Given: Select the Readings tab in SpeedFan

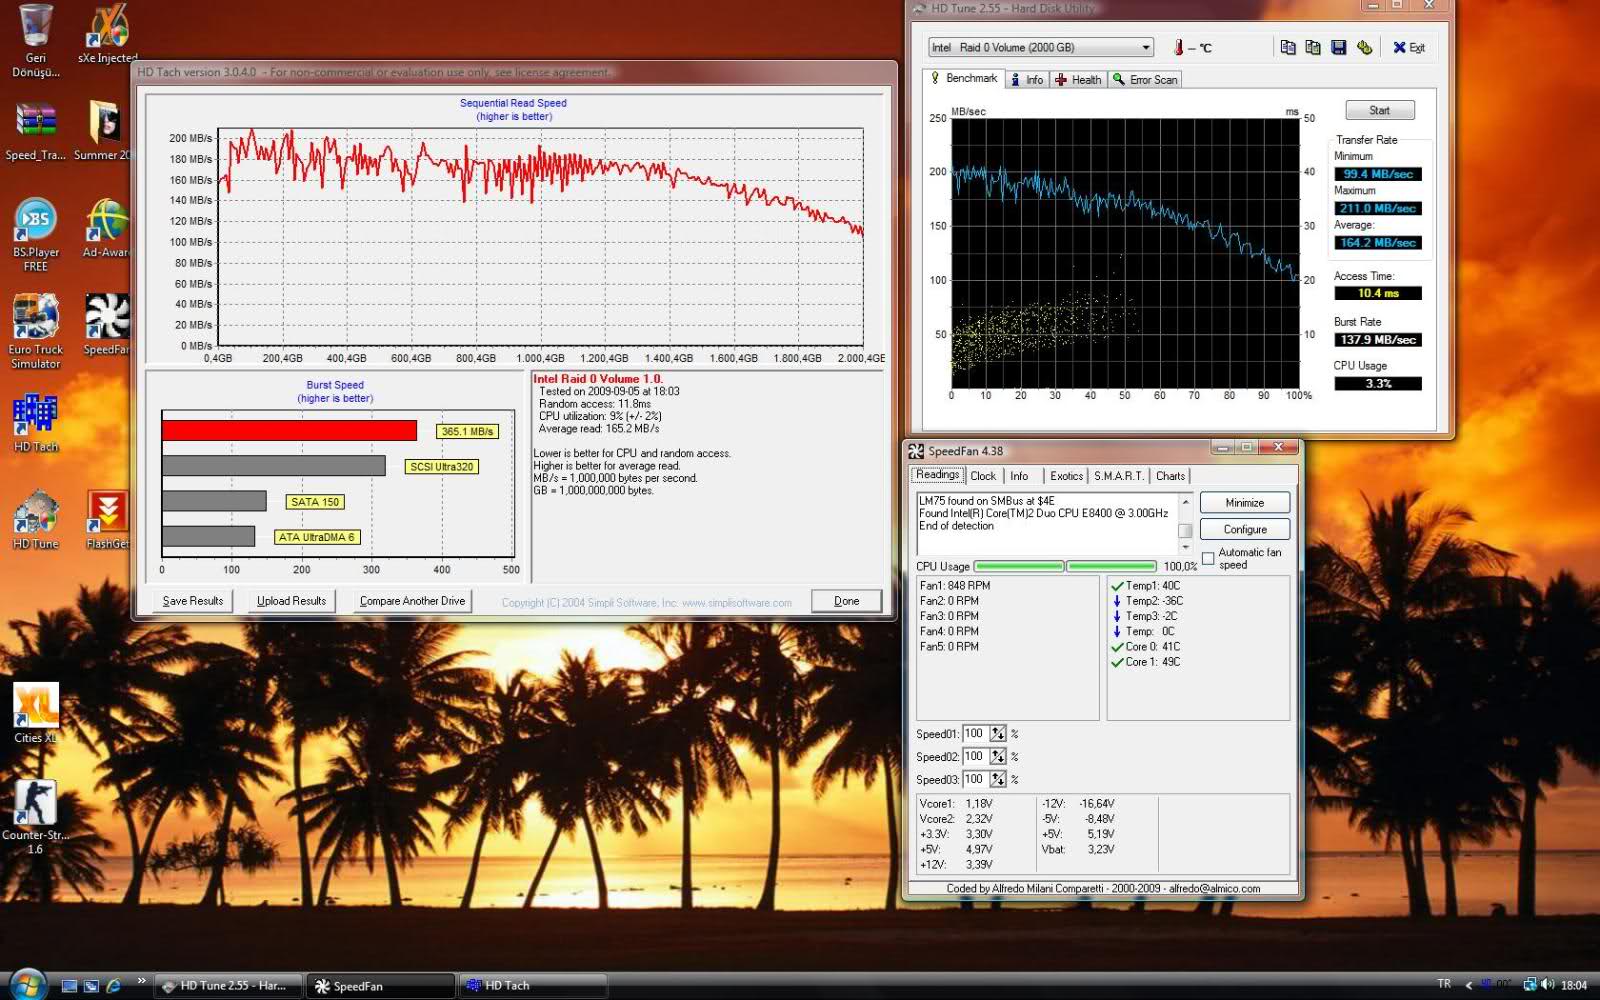Looking at the screenshot, I should (x=937, y=475).
